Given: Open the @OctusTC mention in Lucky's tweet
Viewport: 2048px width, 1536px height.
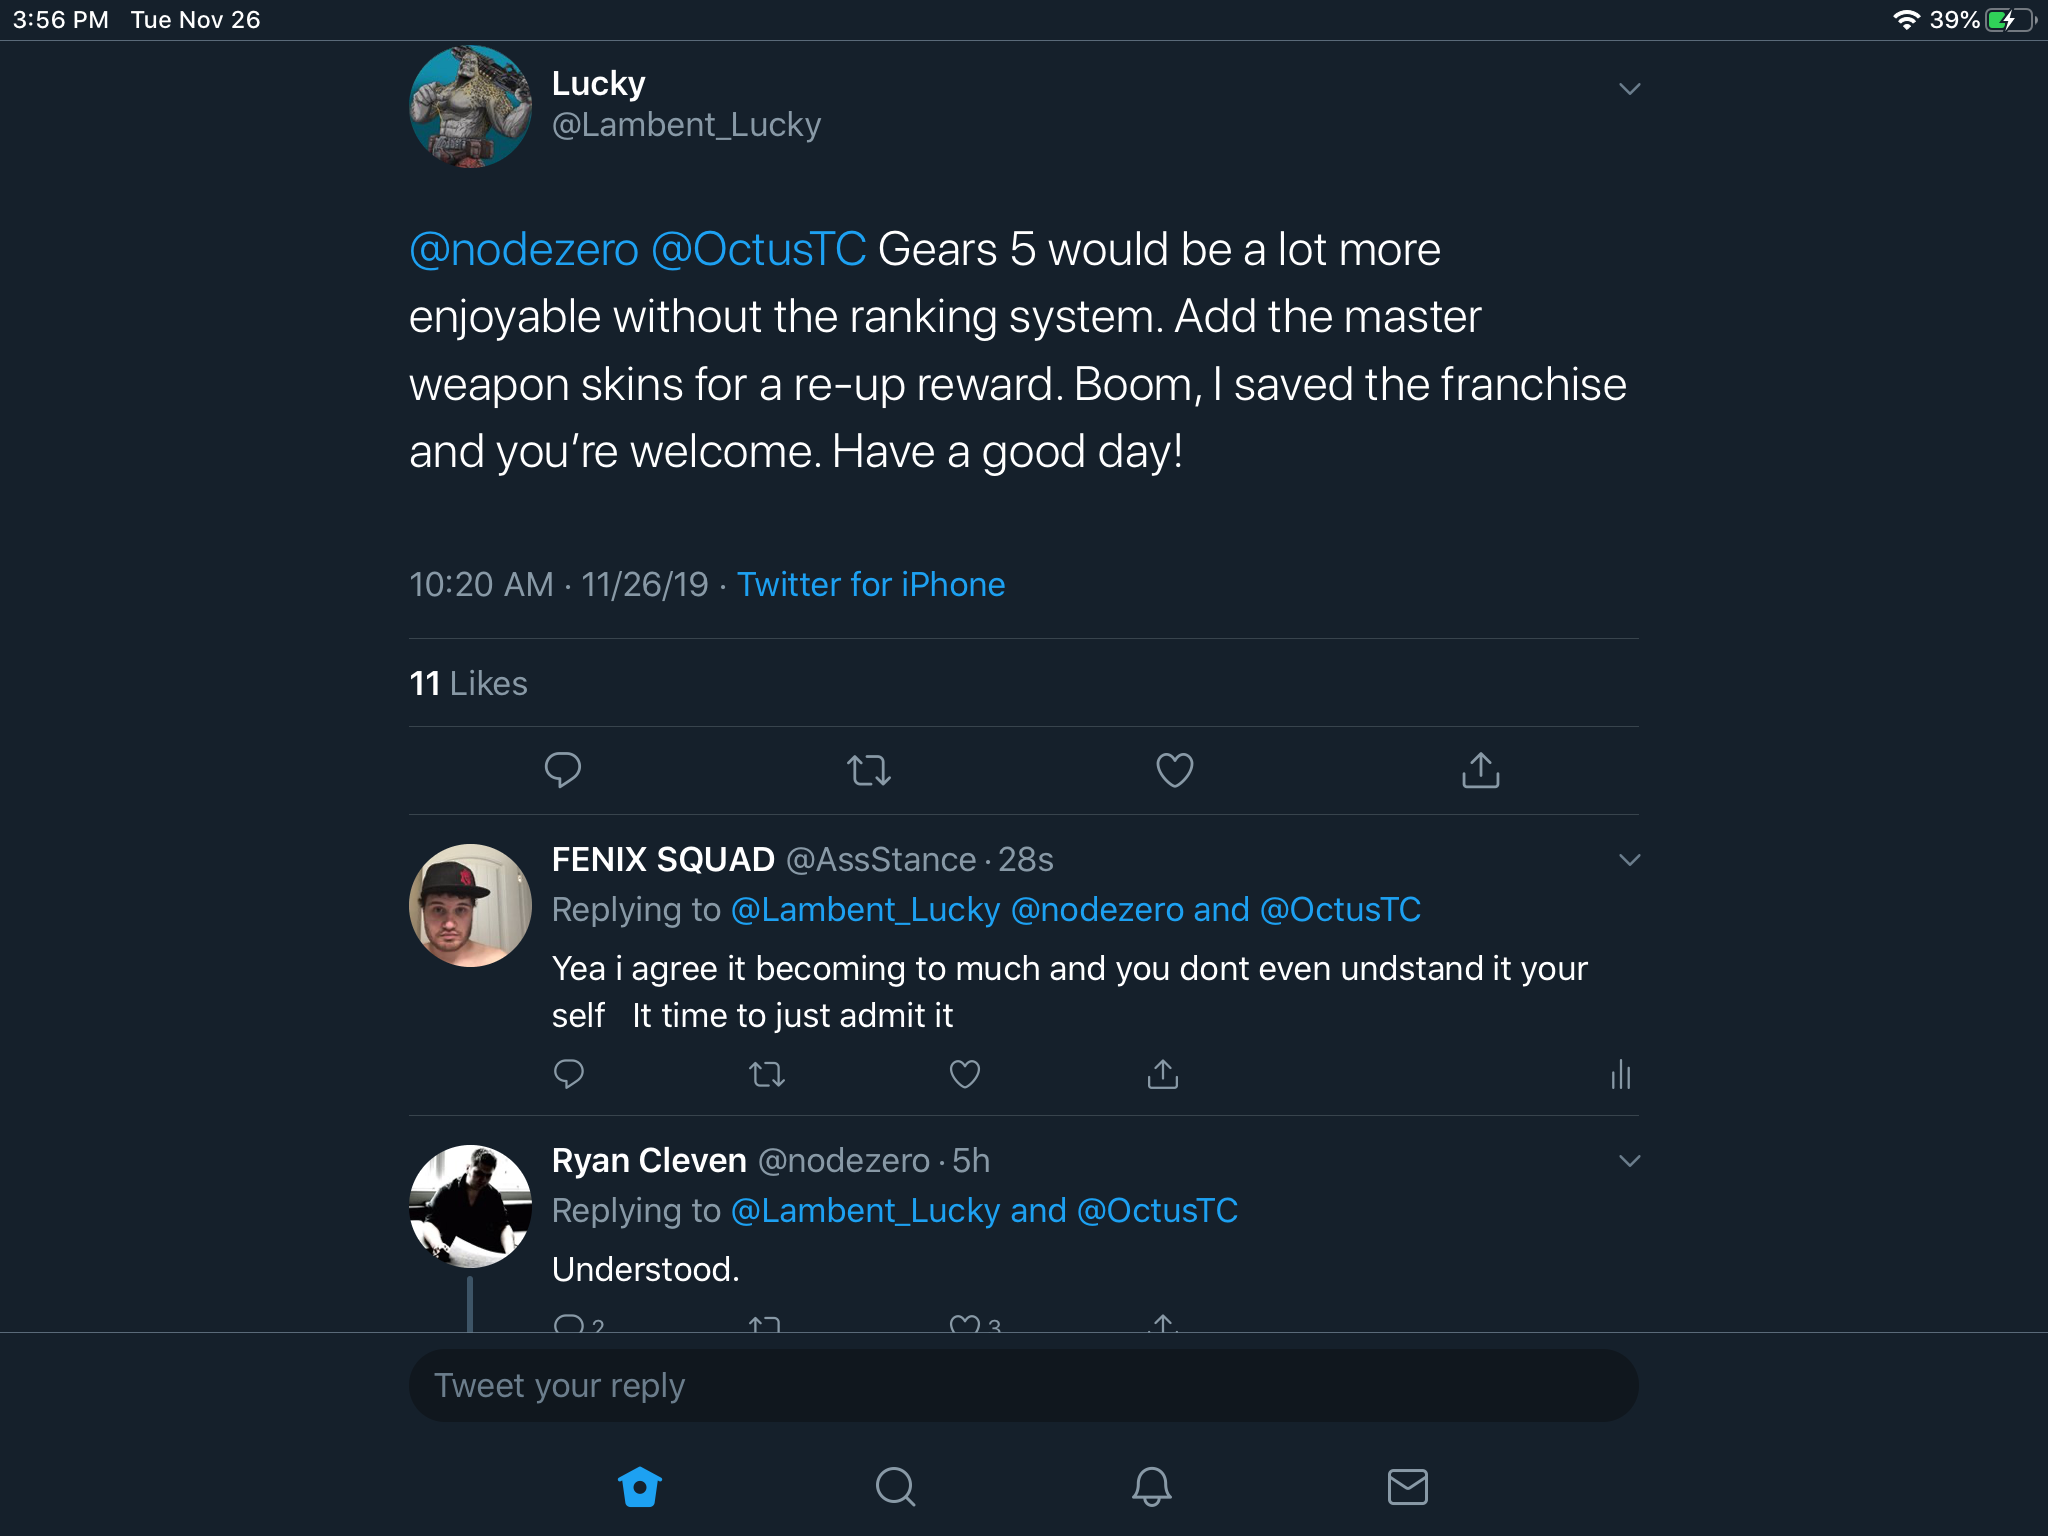Looking at the screenshot, I should (759, 250).
